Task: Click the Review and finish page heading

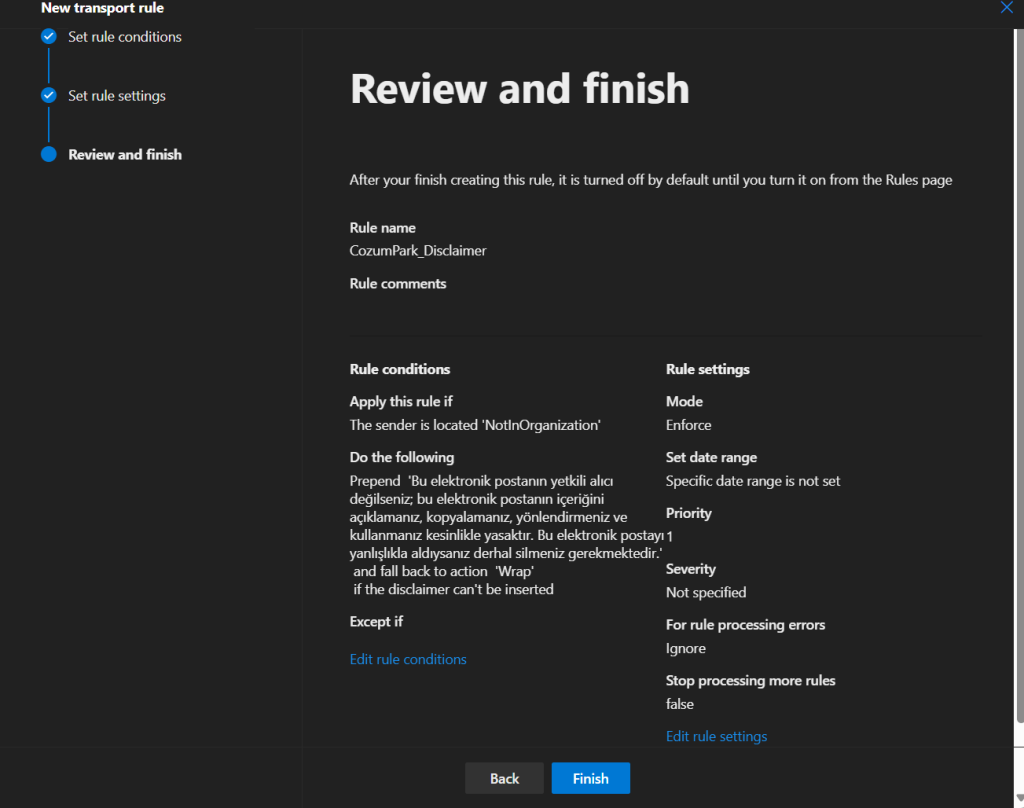Action: (x=519, y=89)
